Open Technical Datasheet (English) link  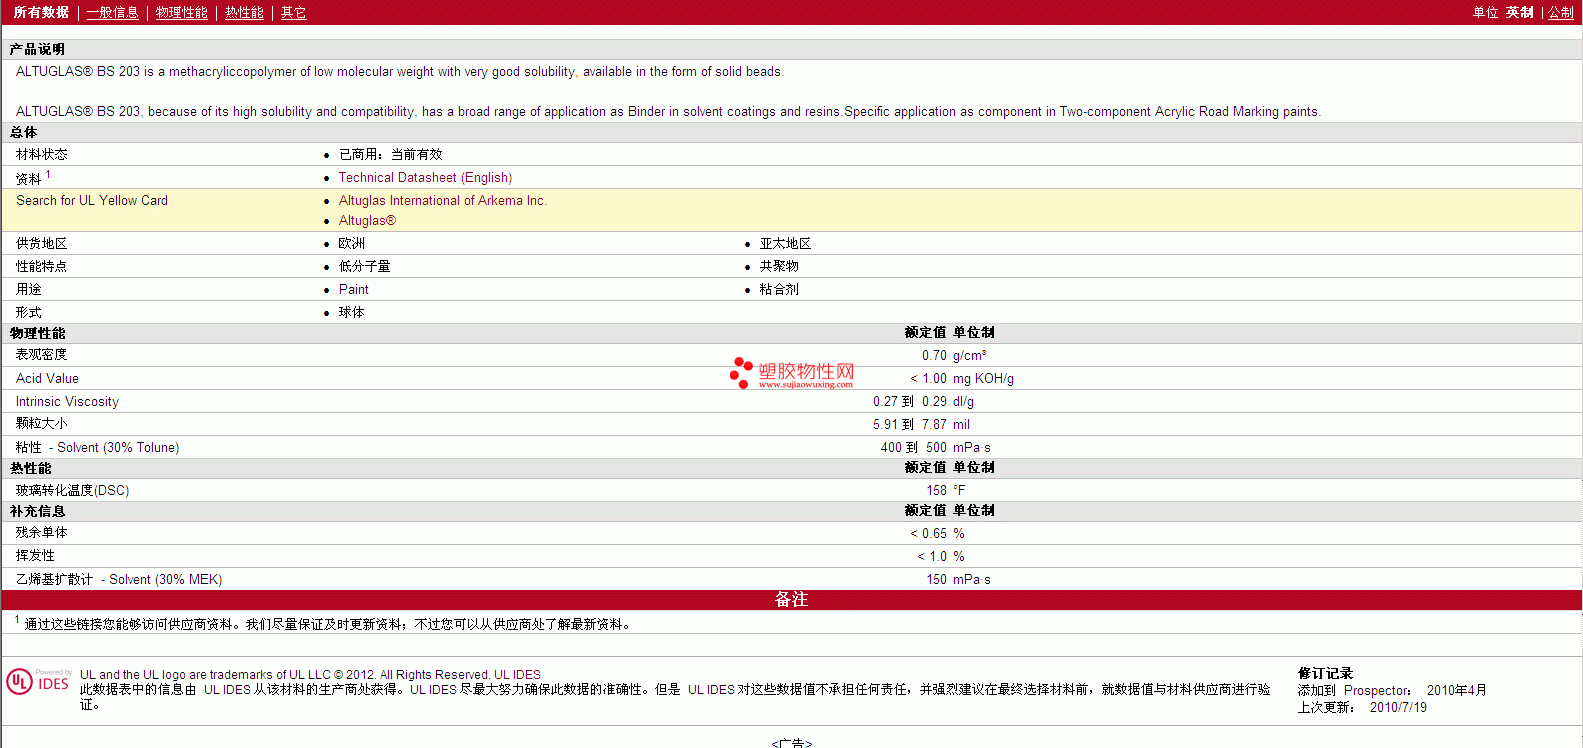[425, 177]
